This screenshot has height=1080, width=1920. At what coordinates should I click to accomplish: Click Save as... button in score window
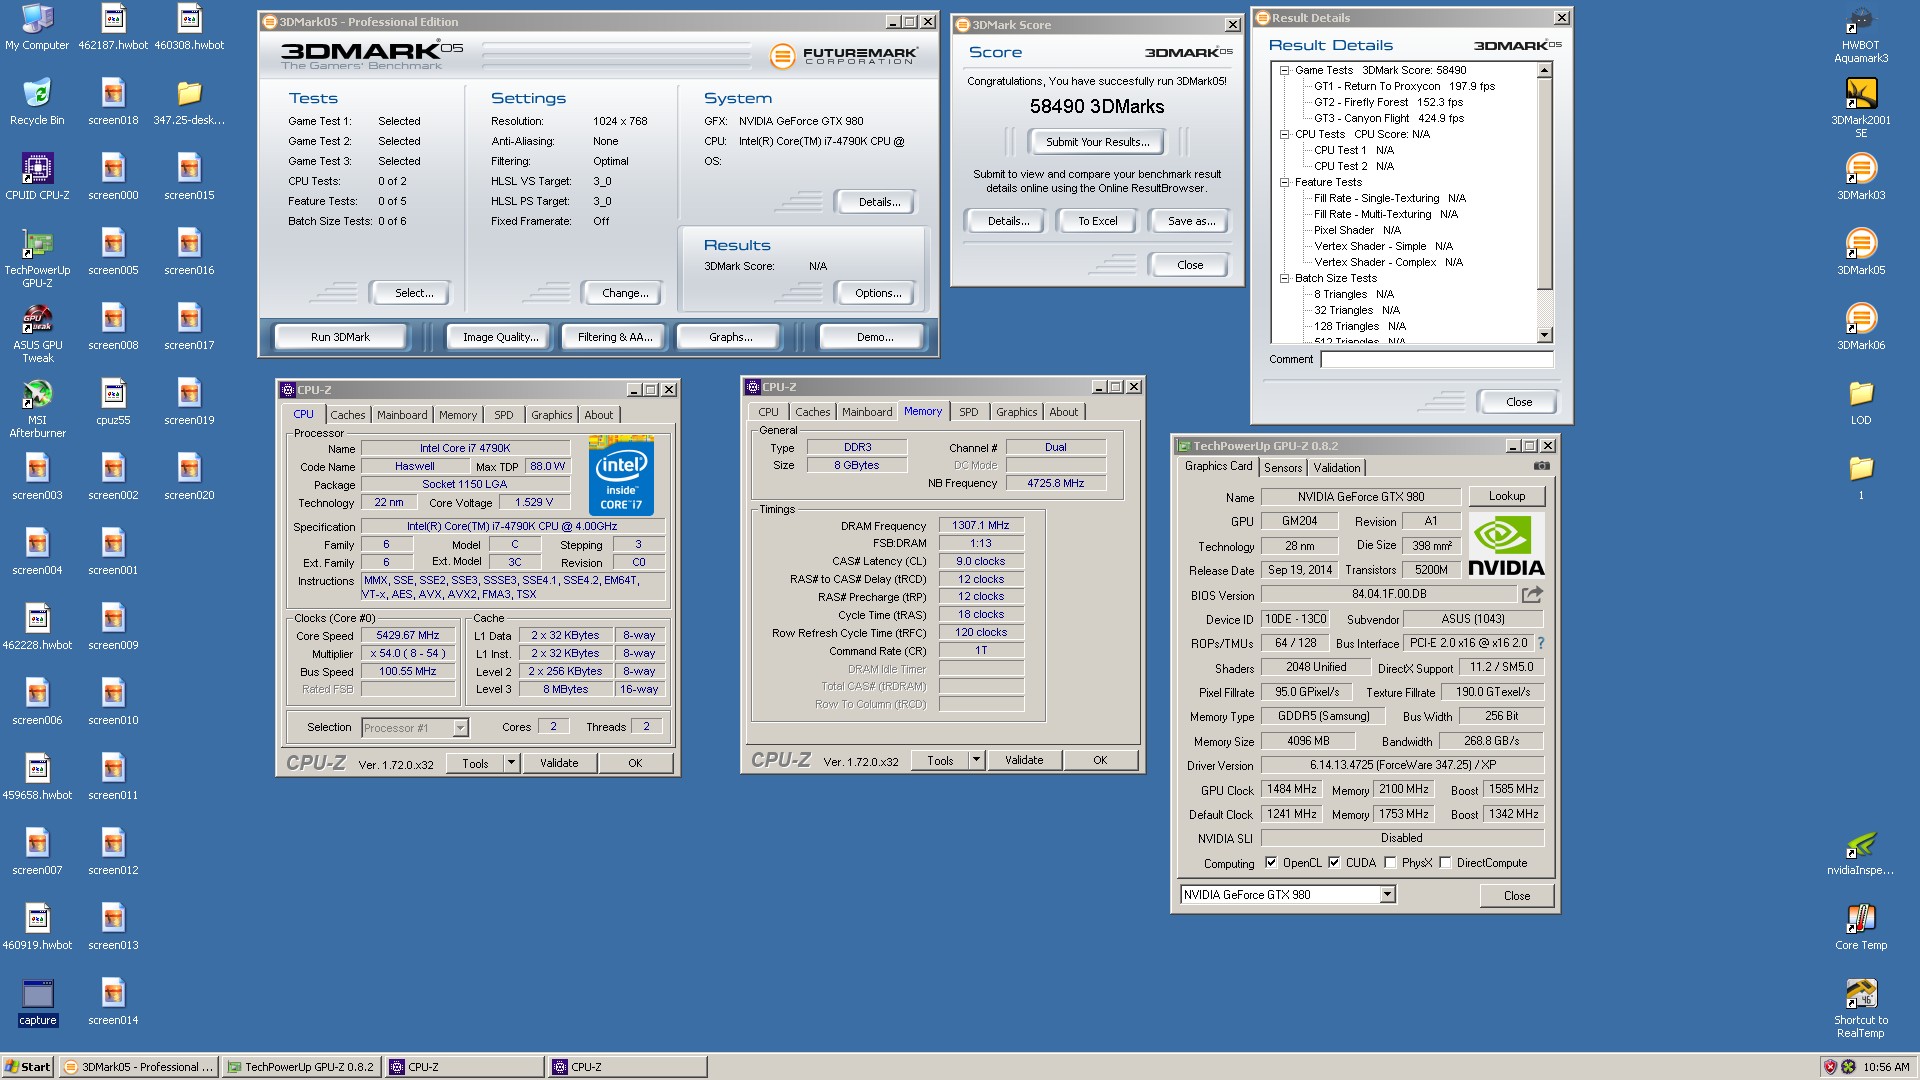pos(1191,221)
